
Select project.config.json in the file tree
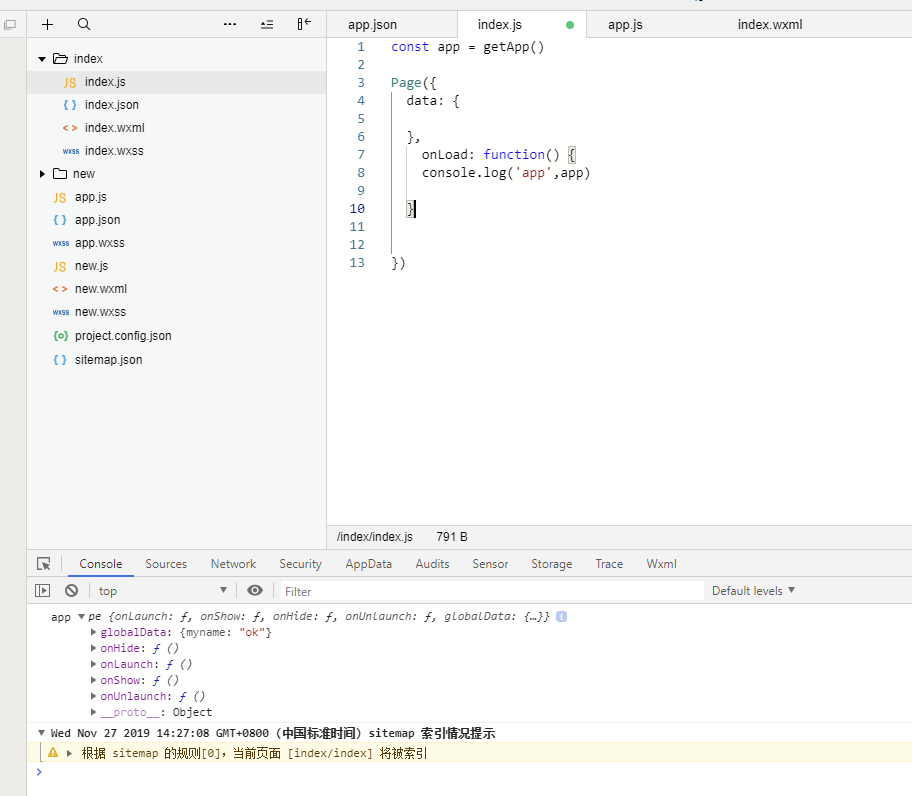[122, 336]
